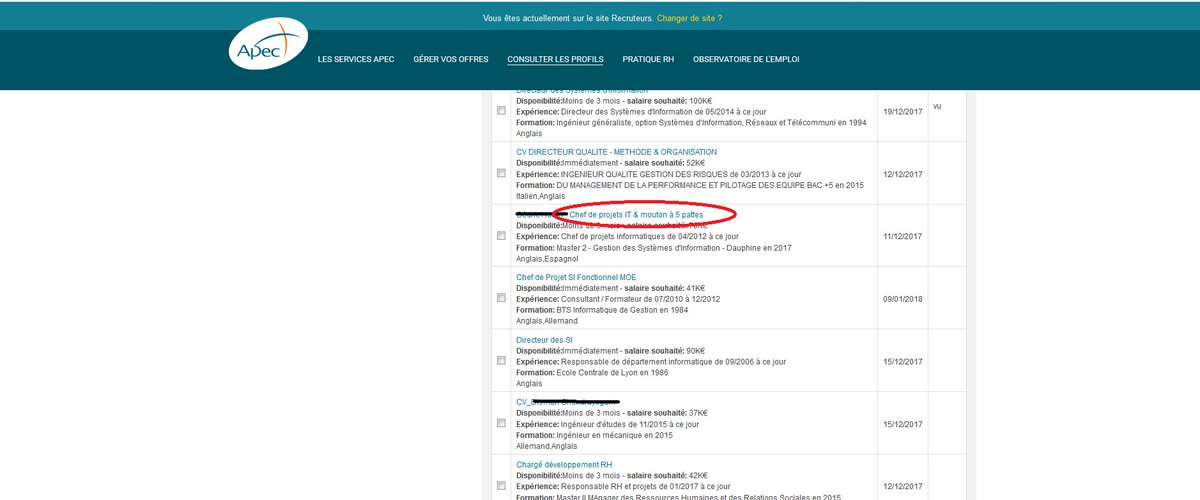Open Directeur des SI profile link
The width and height of the screenshot is (1200, 500).
tap(544, 340)
